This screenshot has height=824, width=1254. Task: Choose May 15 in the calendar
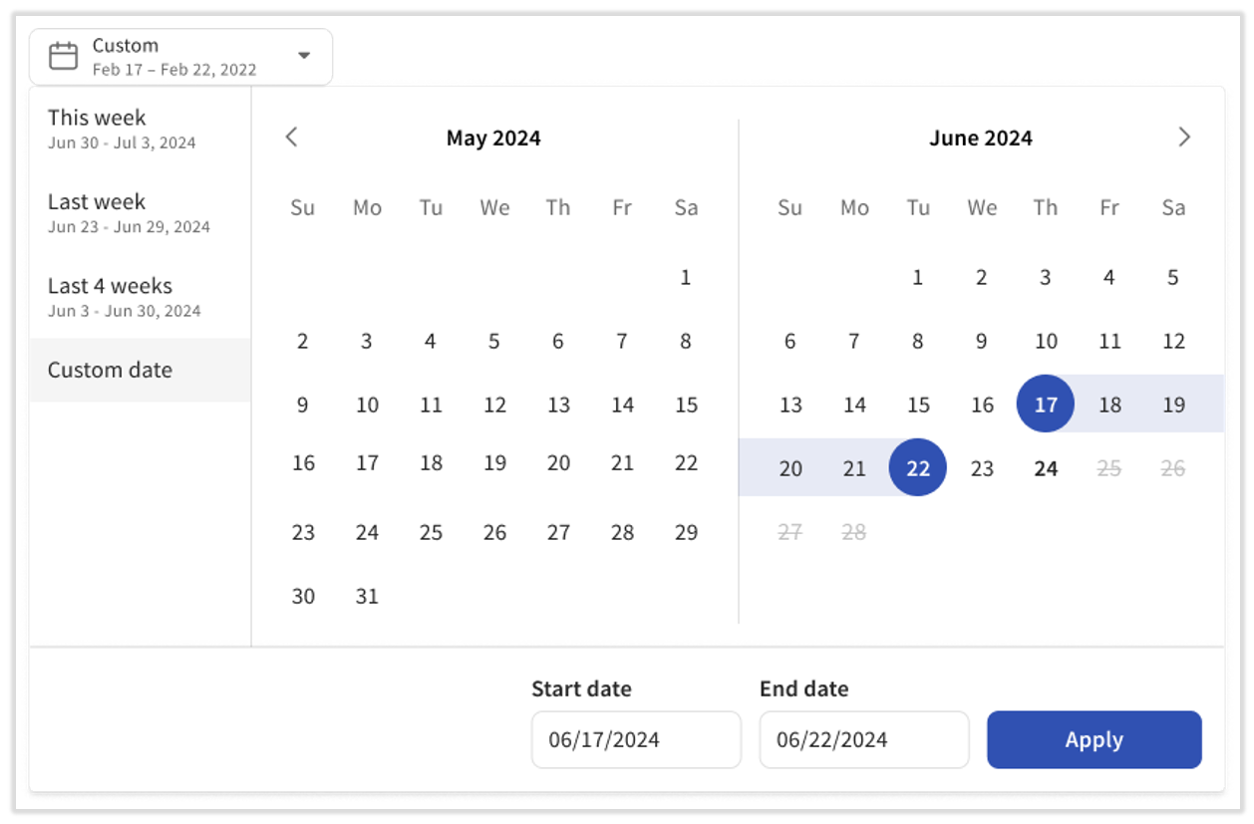tap(686, 405)
